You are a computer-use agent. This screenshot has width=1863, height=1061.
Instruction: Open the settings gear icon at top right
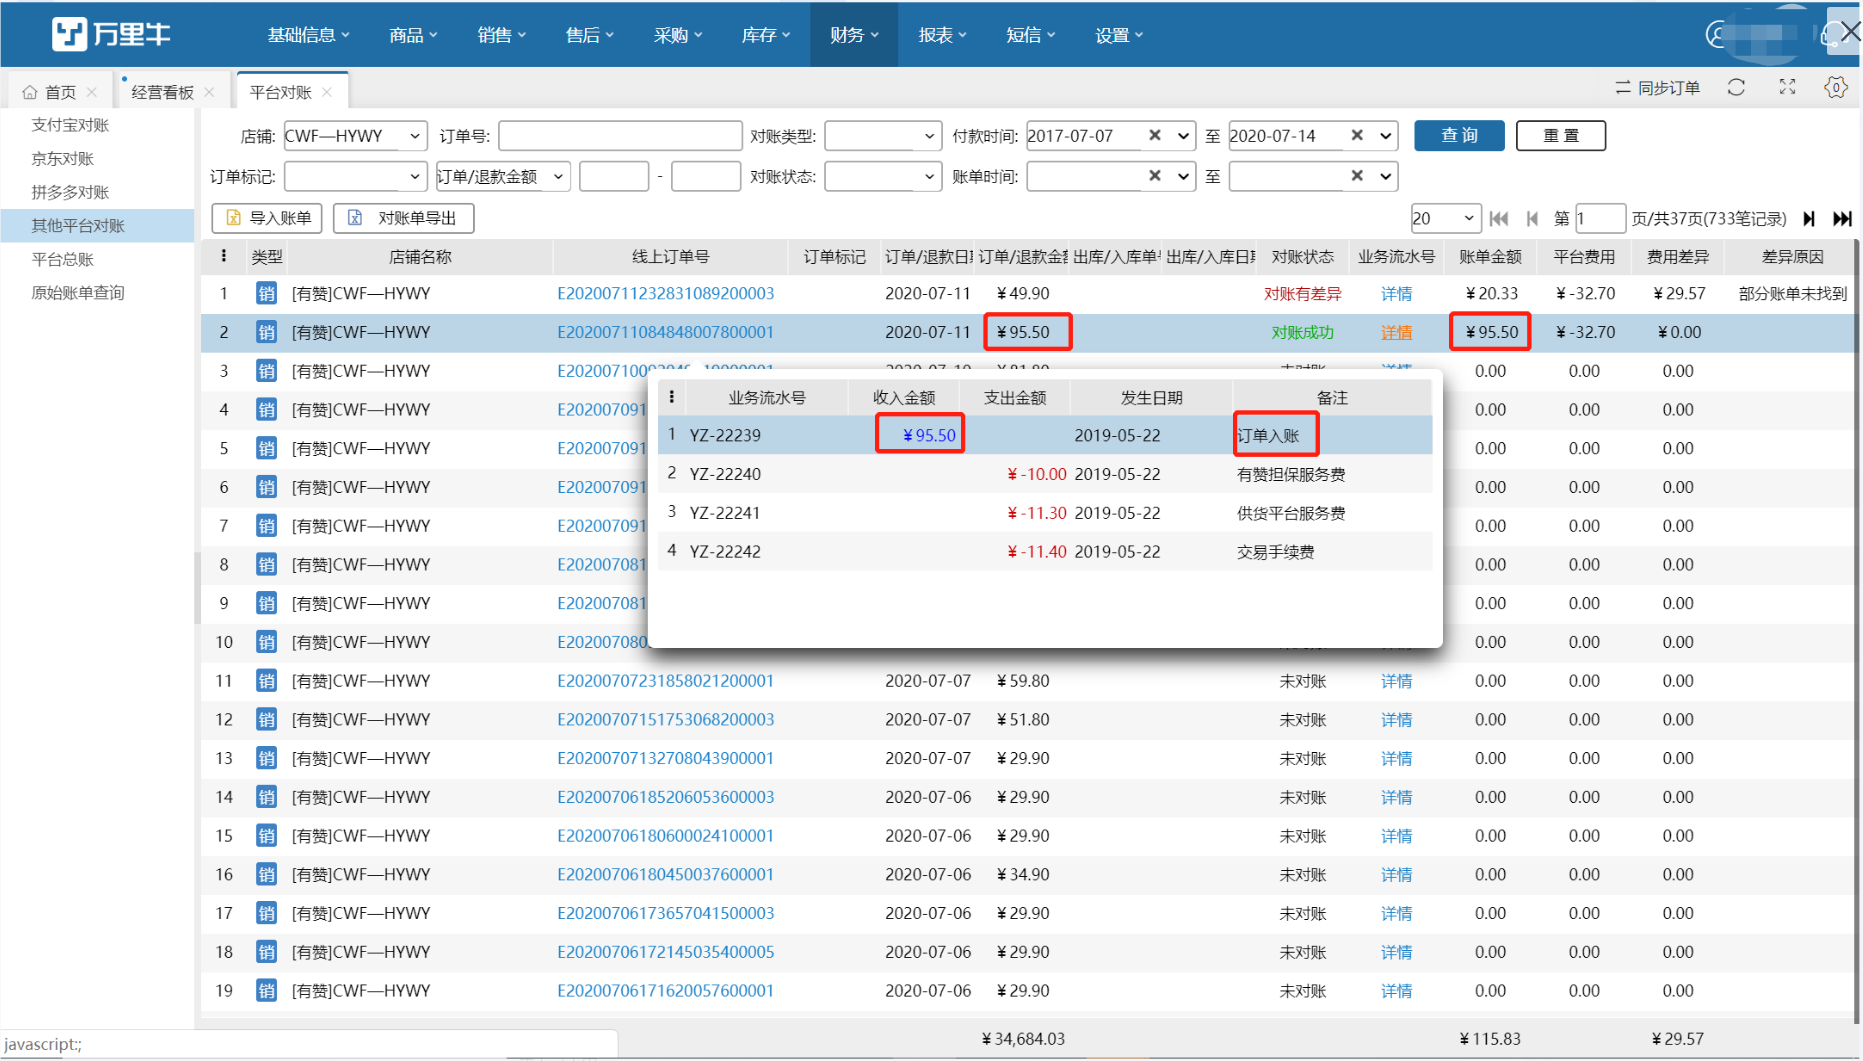tap(1836, 88)
